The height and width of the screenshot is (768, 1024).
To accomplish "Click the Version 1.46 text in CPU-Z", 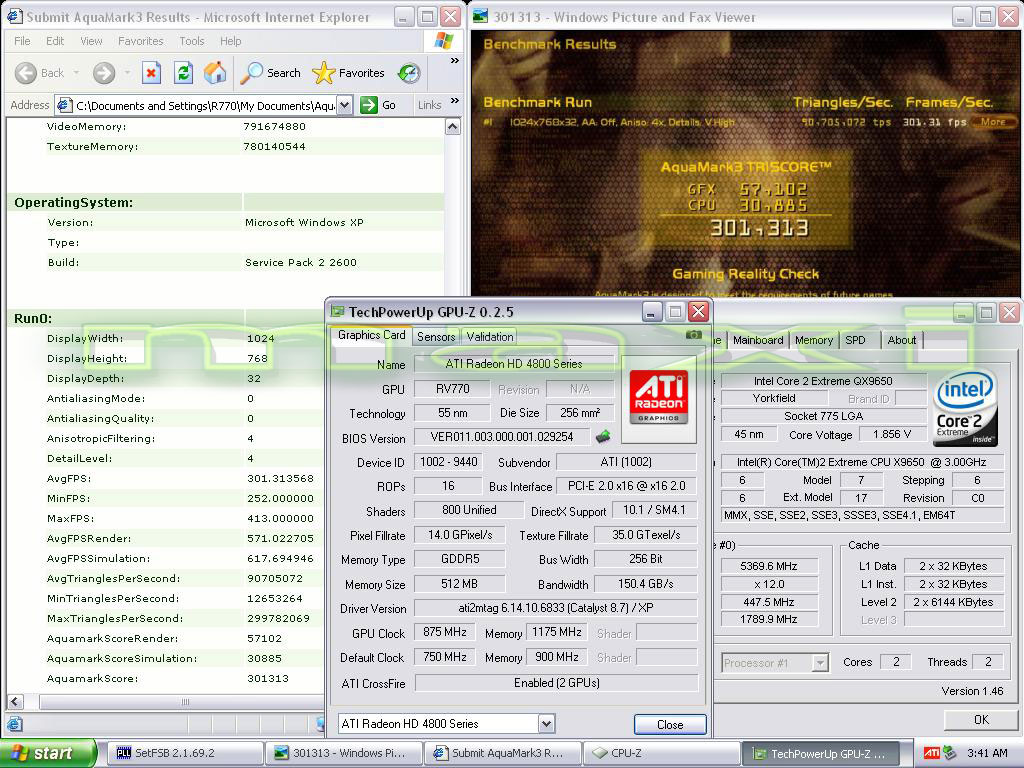I will tap(972, 691).
